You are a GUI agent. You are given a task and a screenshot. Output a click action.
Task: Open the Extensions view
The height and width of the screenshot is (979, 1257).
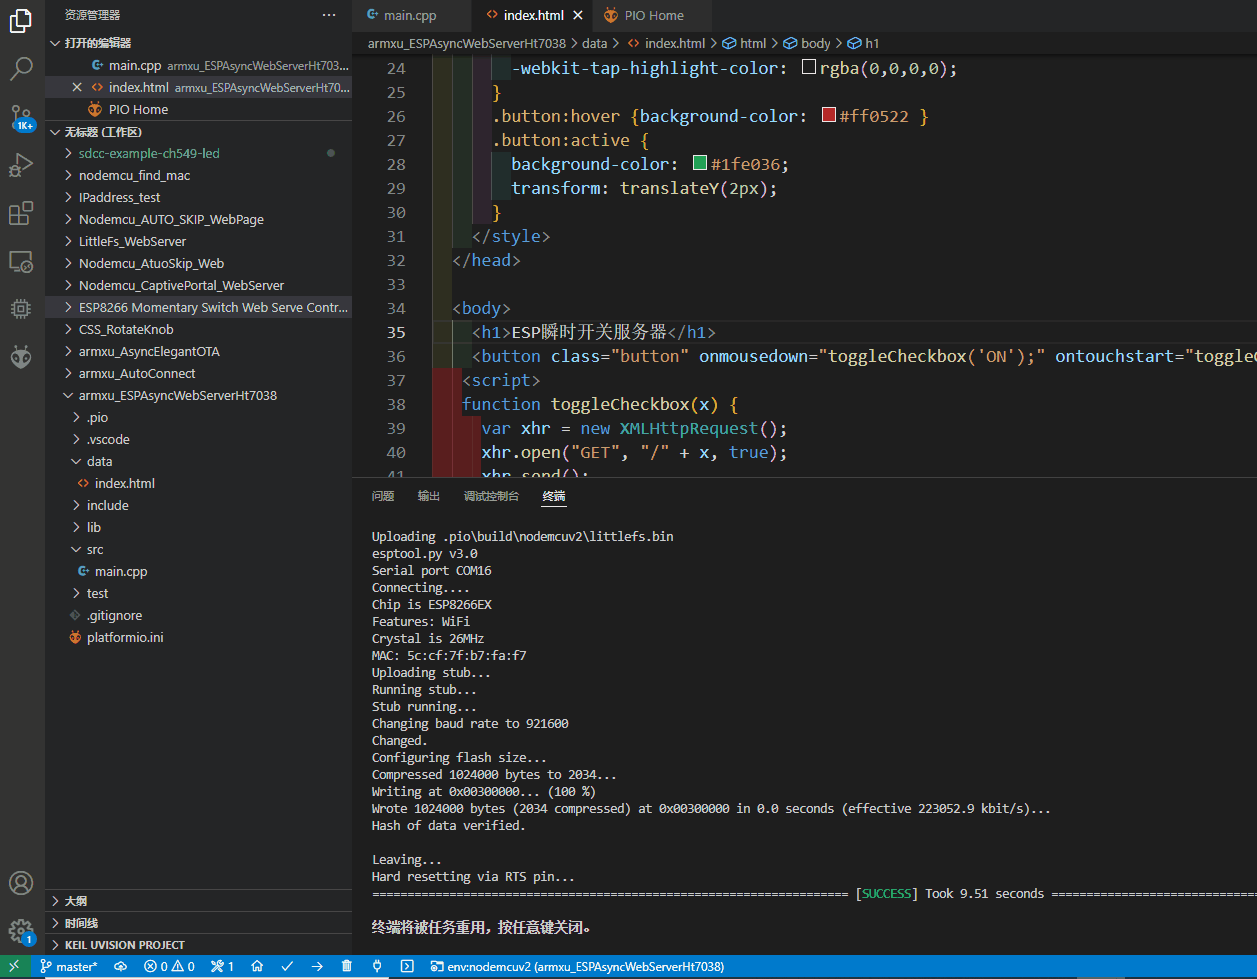[21, 213]
